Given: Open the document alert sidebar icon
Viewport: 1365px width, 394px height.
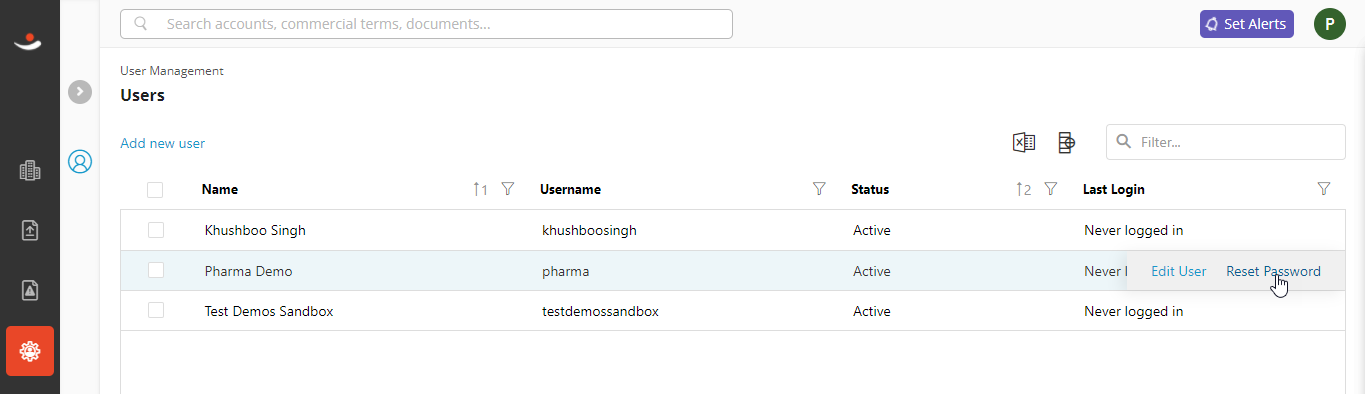Looking at the screenshot, I should (30, 290).
